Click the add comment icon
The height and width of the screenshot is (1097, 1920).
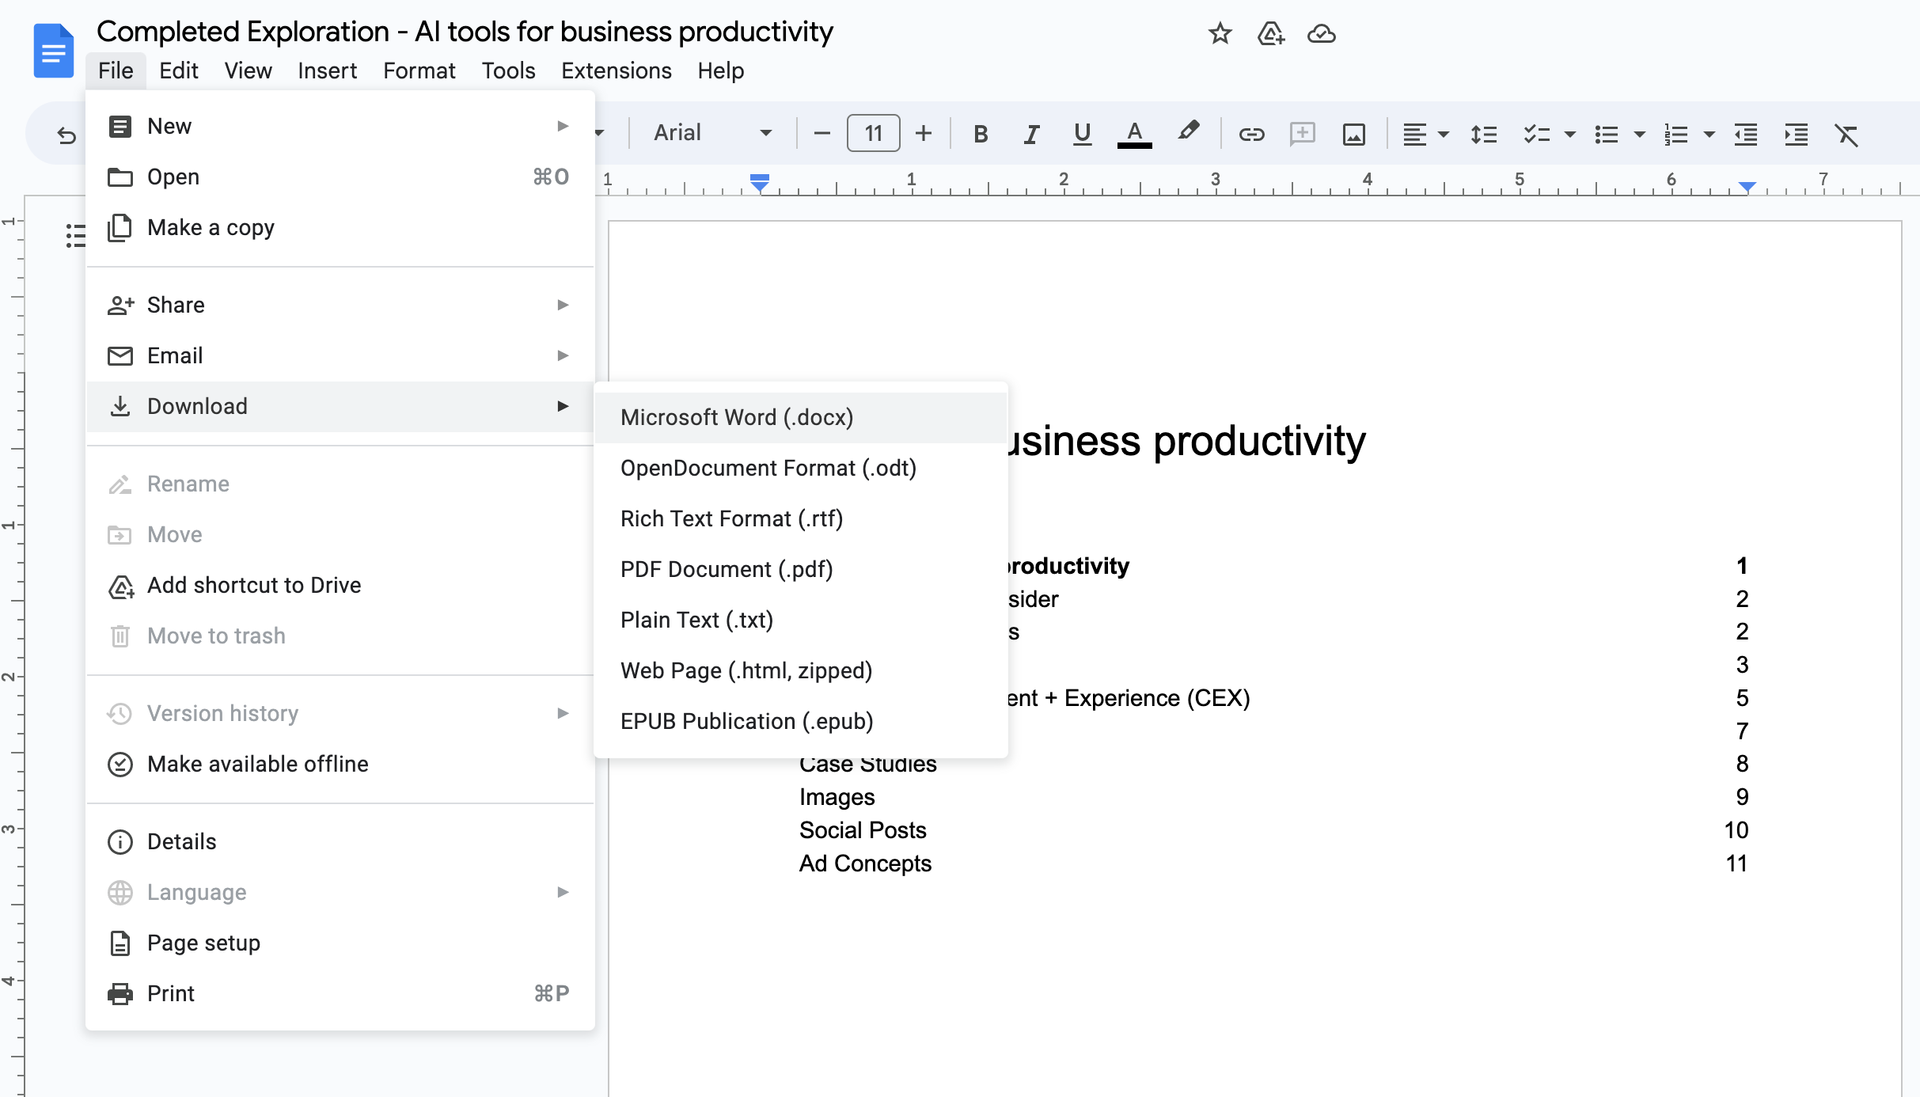pyautogui.click(x=1302, y=133)
